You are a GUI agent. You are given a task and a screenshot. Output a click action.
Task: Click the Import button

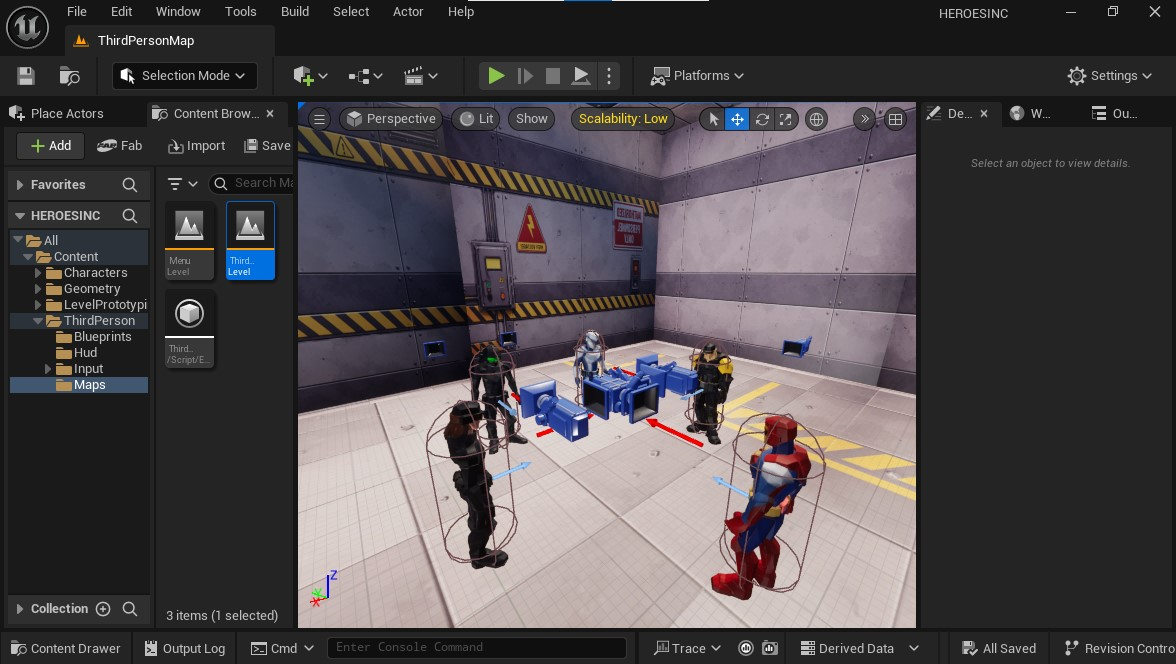pos(197,146)
